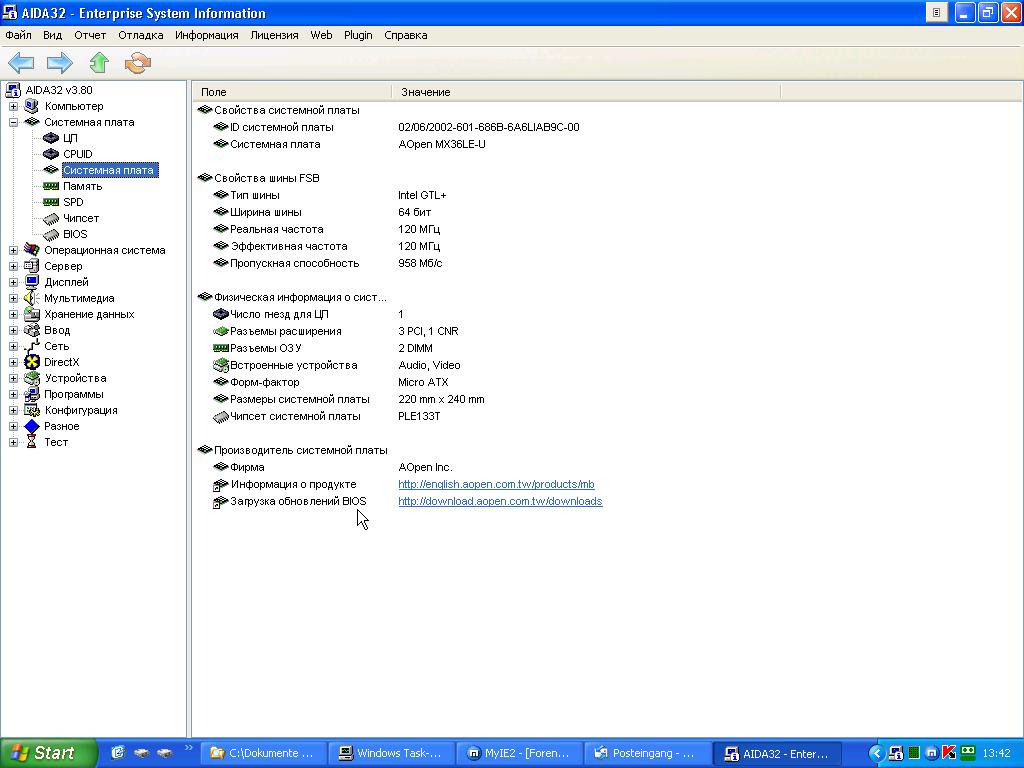Click the Сеть network icon
This screenshot has height=768, width=1024.
pos(32,346)
